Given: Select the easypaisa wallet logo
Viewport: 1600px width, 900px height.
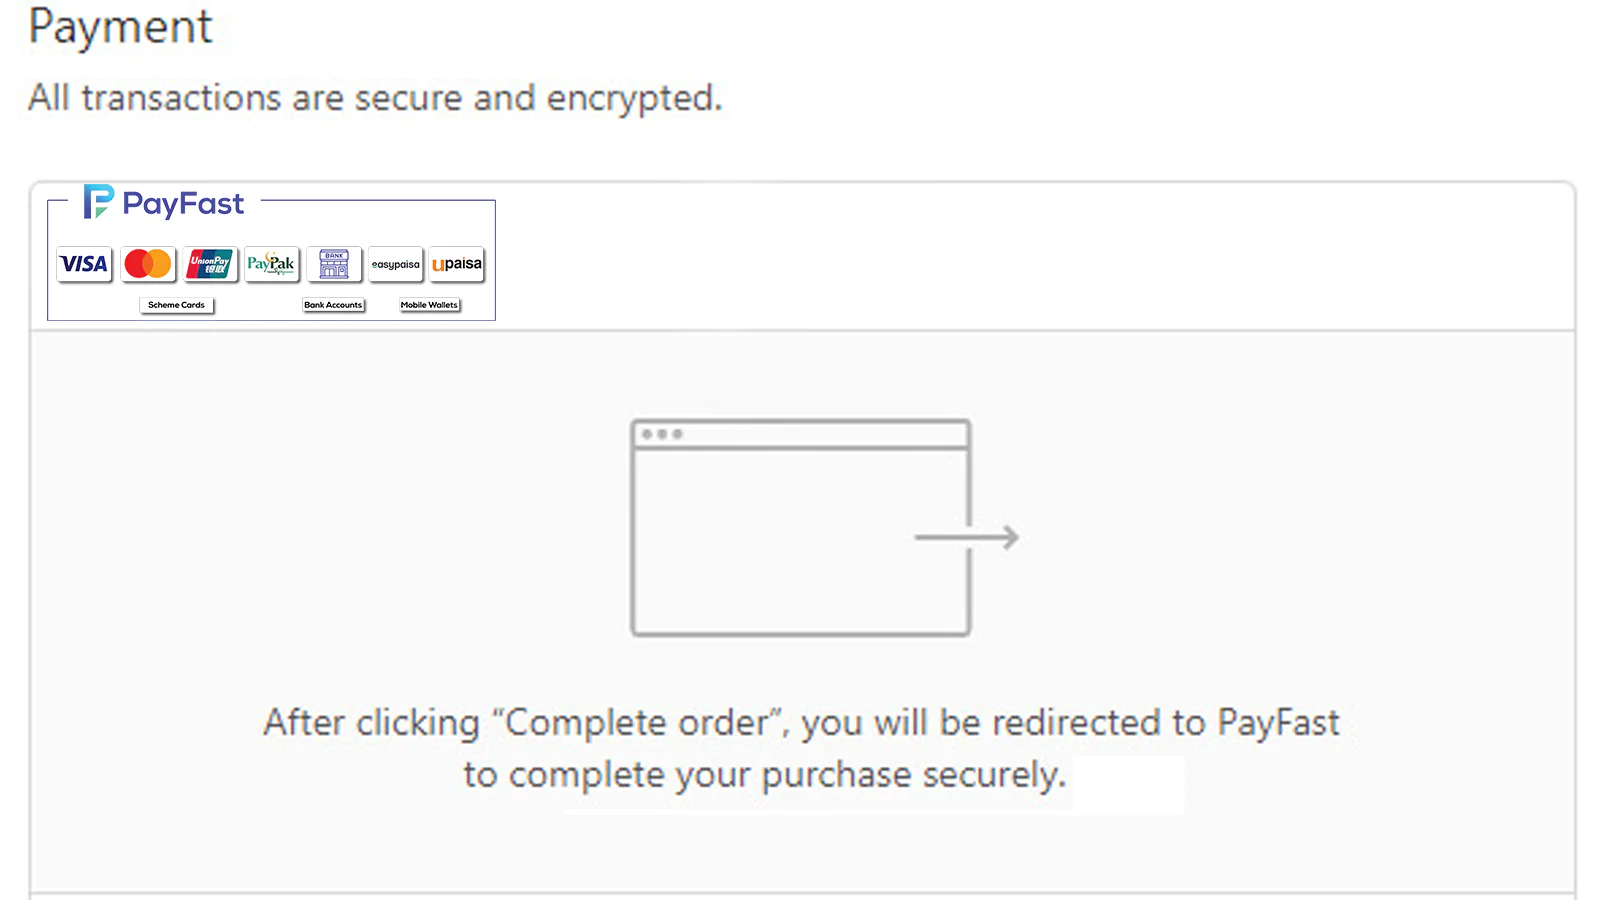Looking at the screenshot, I should point(396,264).
